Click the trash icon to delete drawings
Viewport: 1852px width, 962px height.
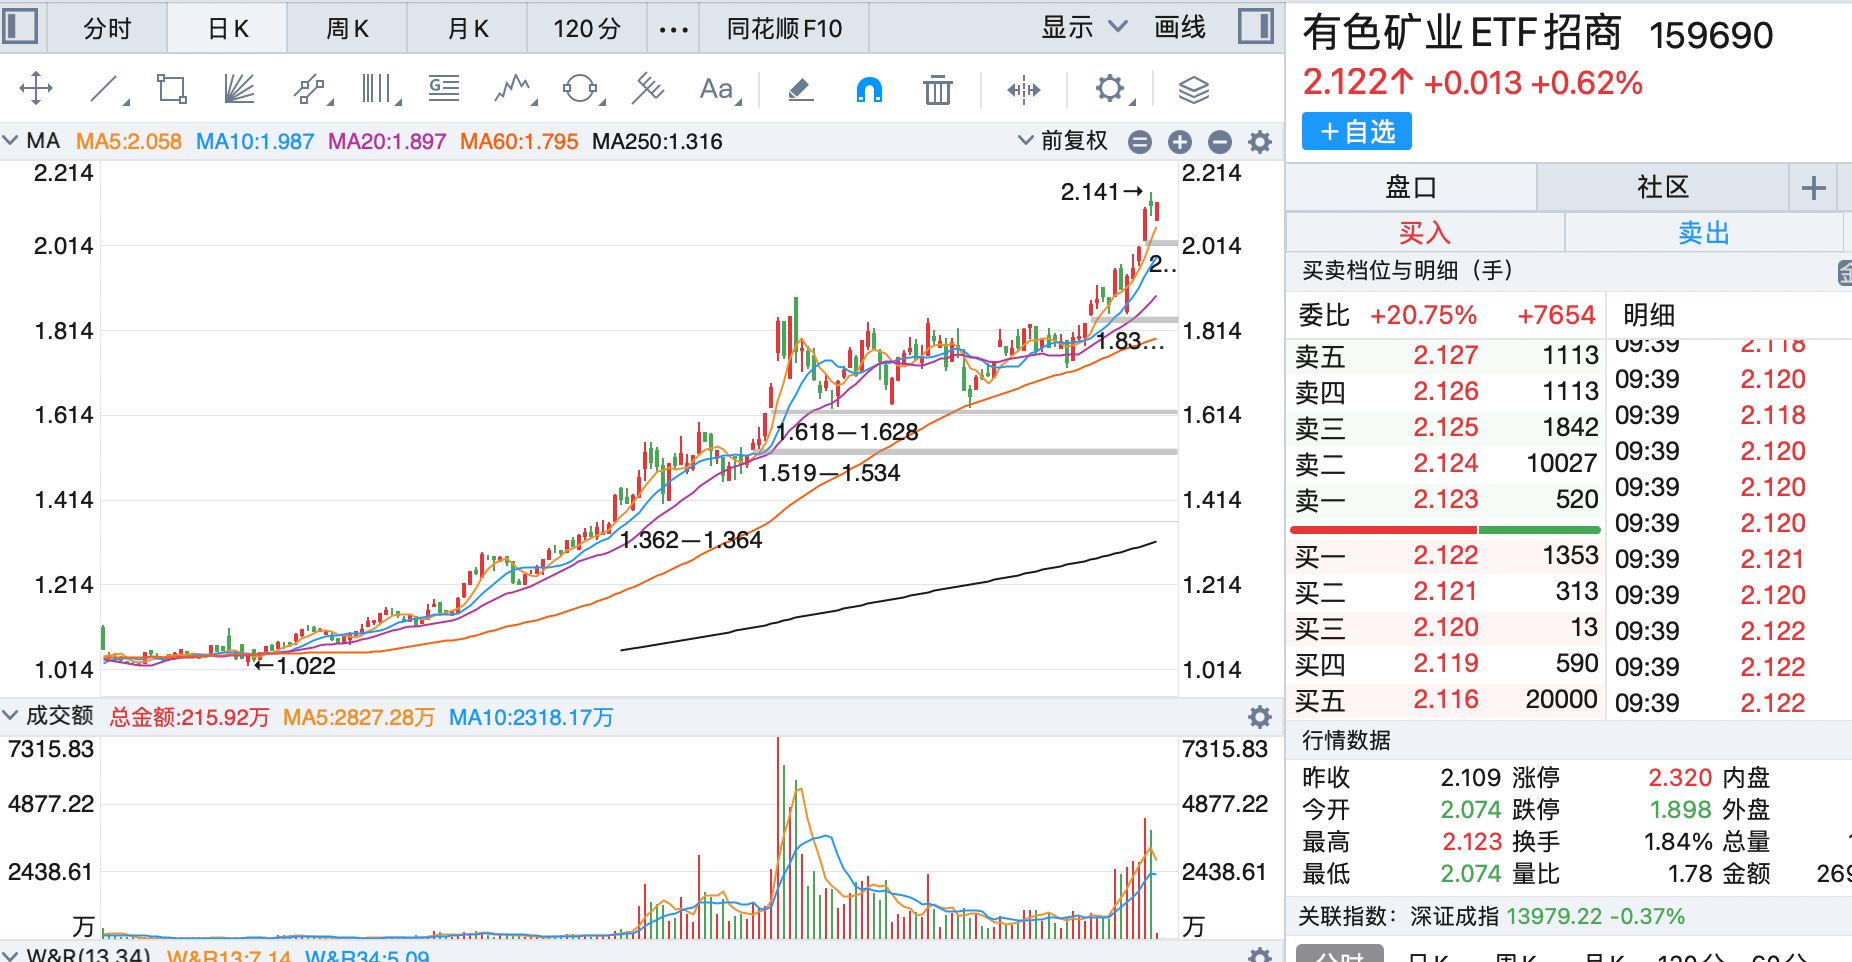tap(937, 90)
